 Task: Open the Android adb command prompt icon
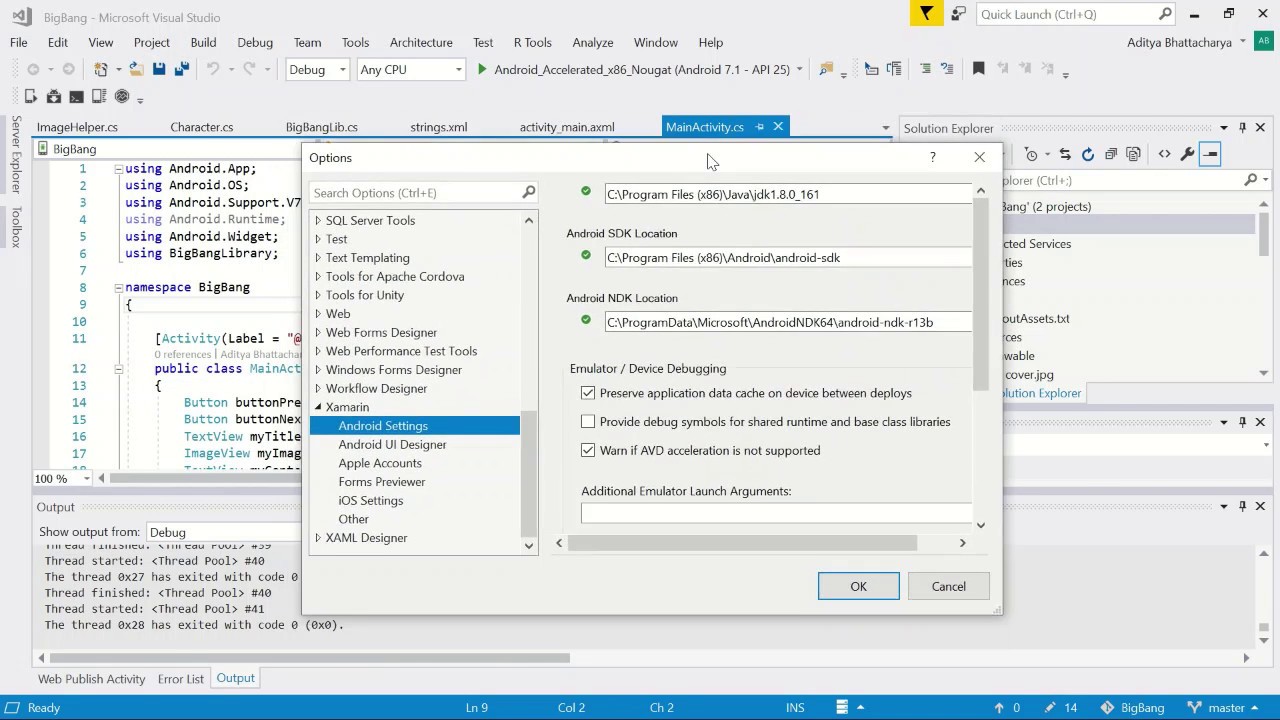pyautogui.click(x=76, y=97)
